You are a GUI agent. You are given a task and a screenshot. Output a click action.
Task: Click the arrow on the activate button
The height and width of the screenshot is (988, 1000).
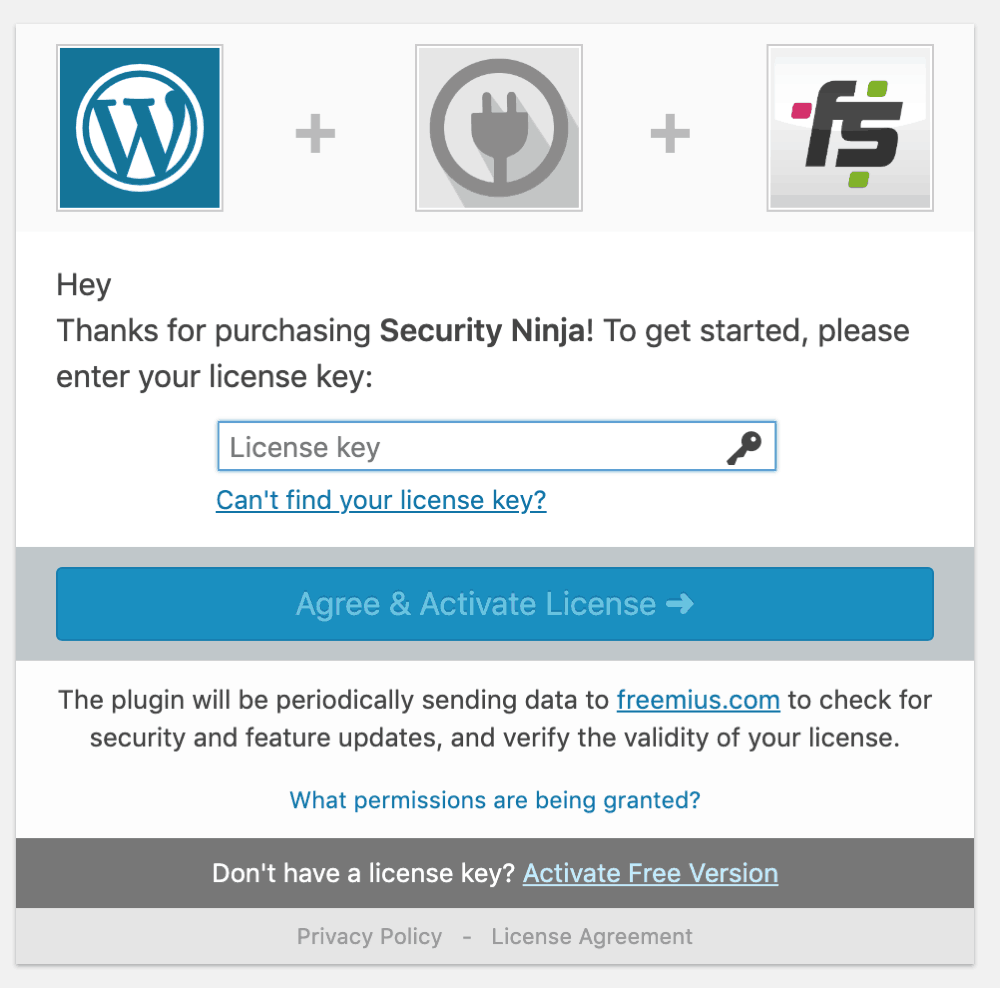pyautogui.click(x=679, y=604)
